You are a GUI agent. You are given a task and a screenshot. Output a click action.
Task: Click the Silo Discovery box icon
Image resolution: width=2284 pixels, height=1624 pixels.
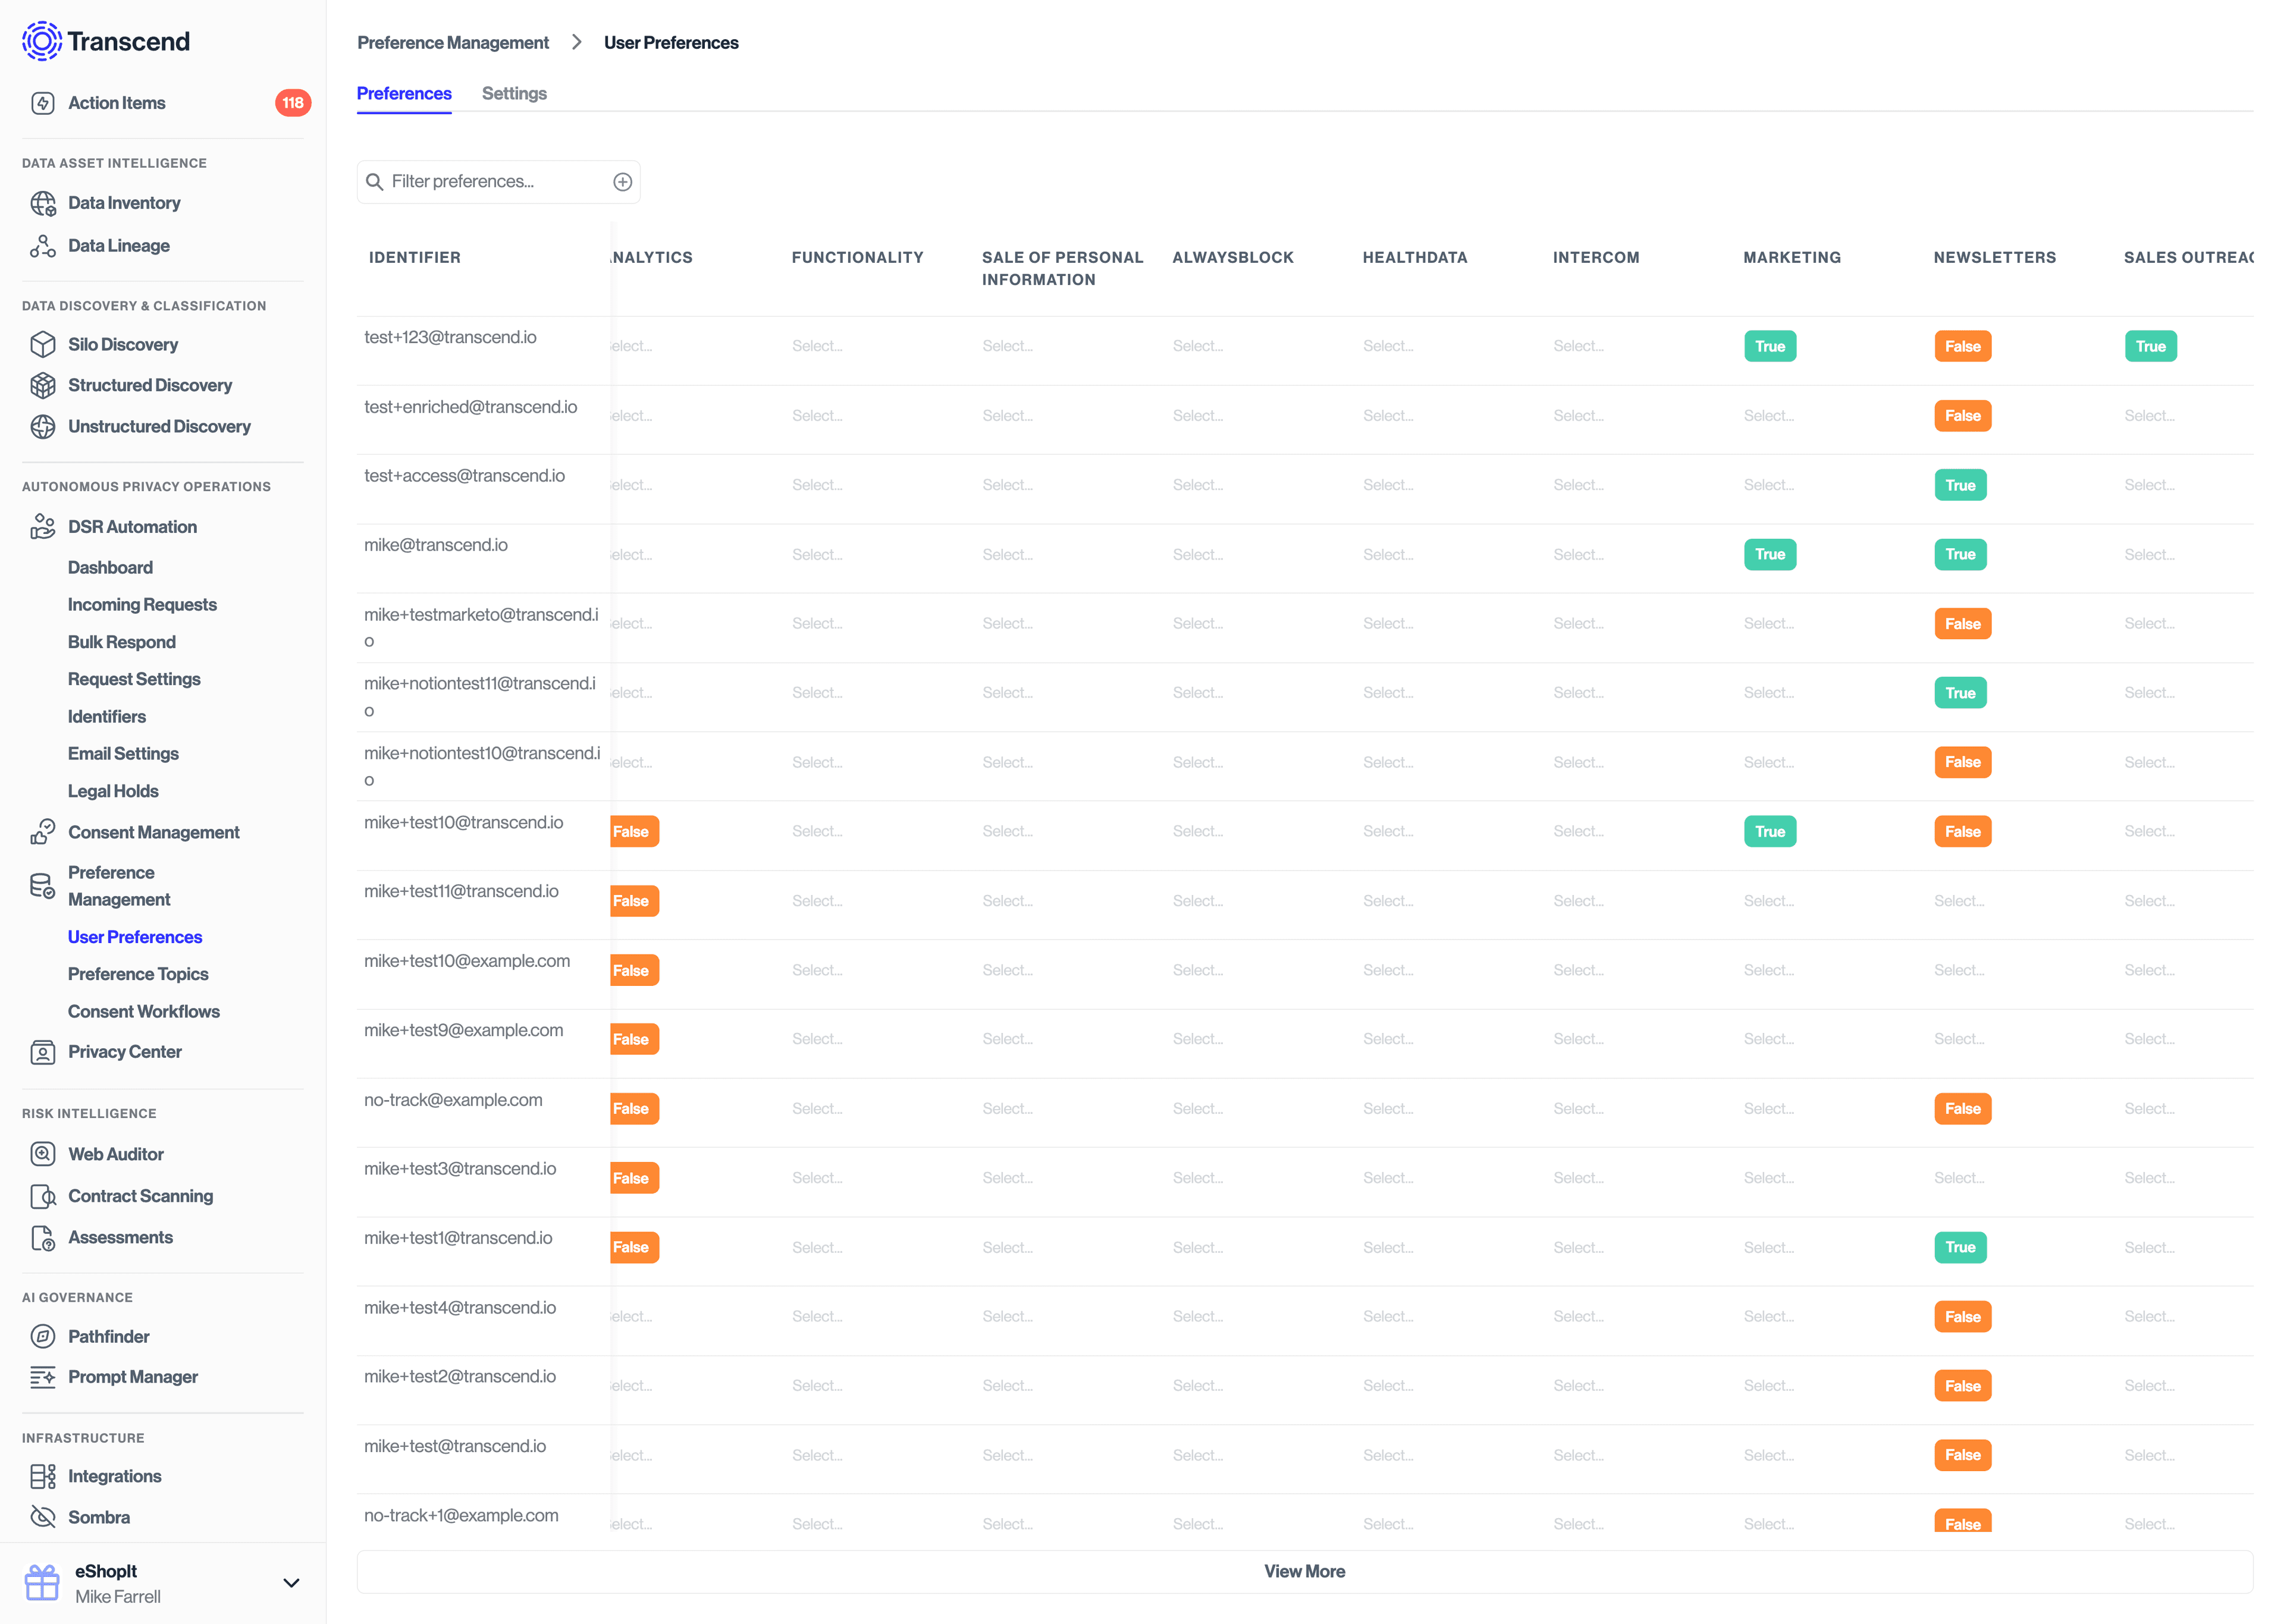click(43, 344)
